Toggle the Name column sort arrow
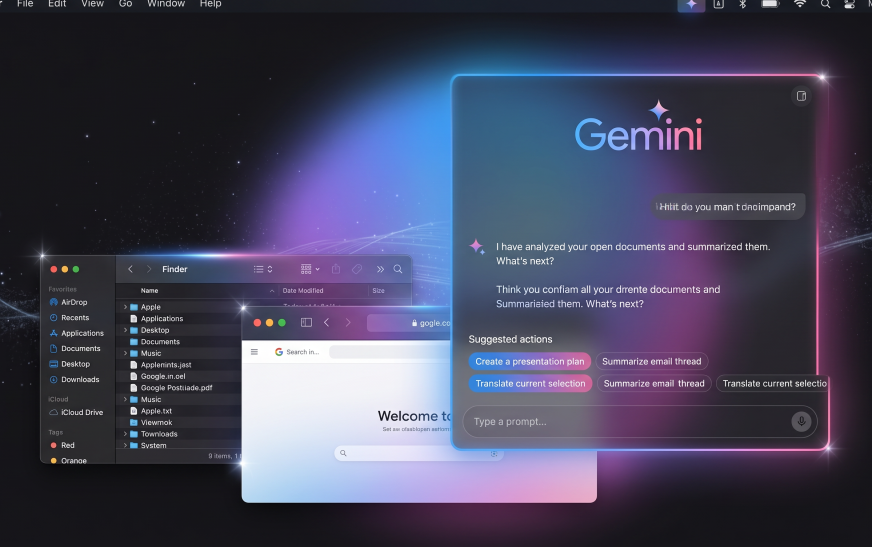The image size is (872, 547). [x=271, y=291]
